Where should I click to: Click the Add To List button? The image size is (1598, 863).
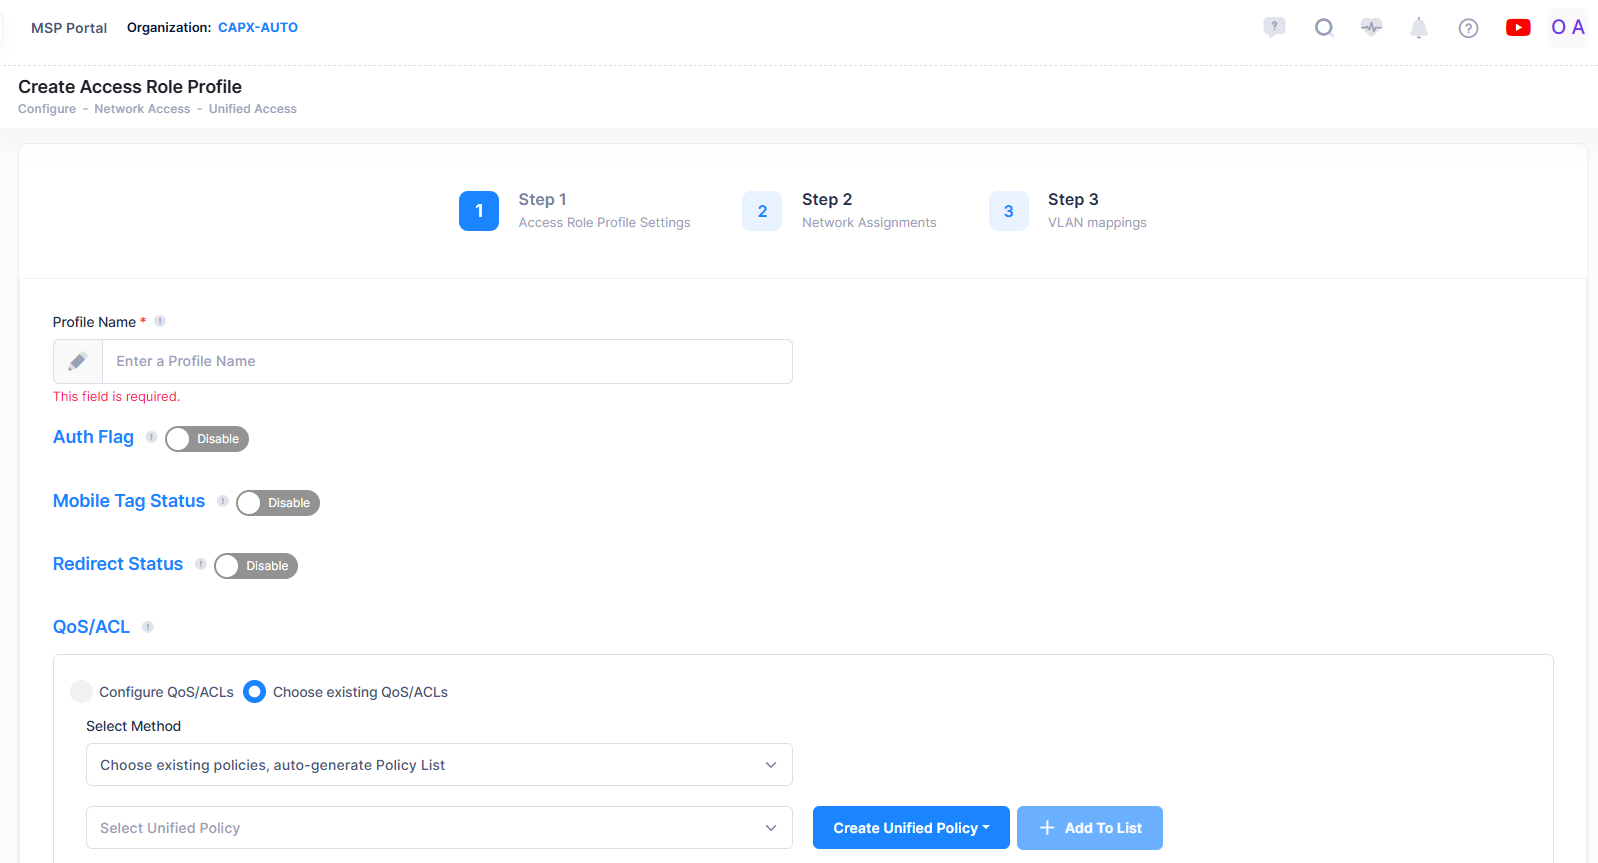click(1089, 828)
